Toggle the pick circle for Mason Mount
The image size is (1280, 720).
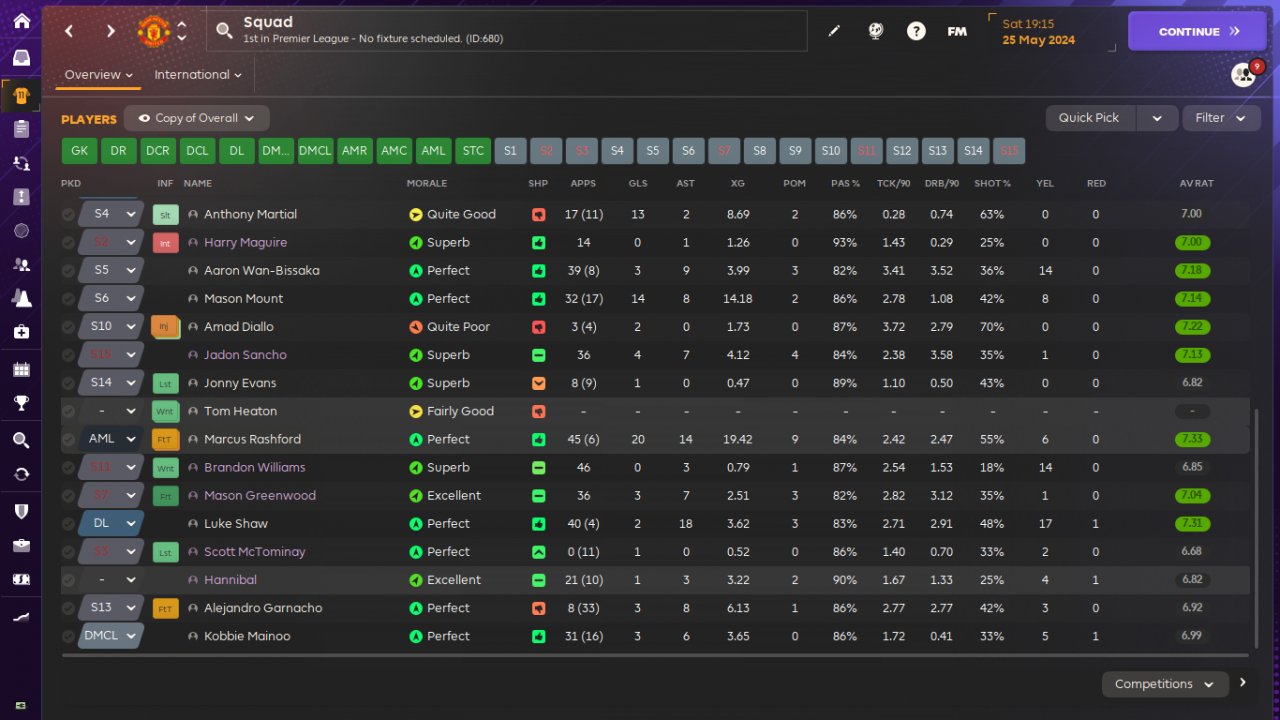pyautogui.click(x=68, y=299)
